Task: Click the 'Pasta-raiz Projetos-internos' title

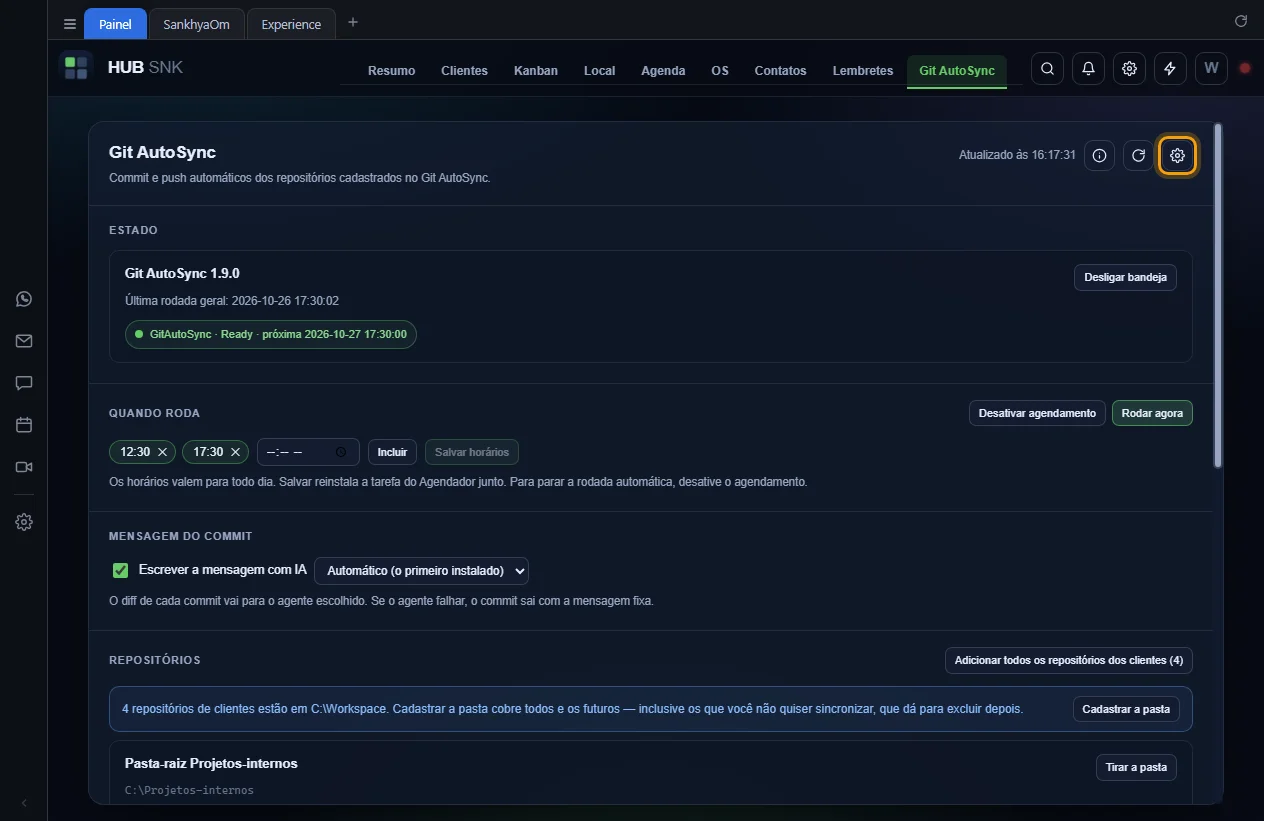Action: pyautogui.click(x=211, y=763)
